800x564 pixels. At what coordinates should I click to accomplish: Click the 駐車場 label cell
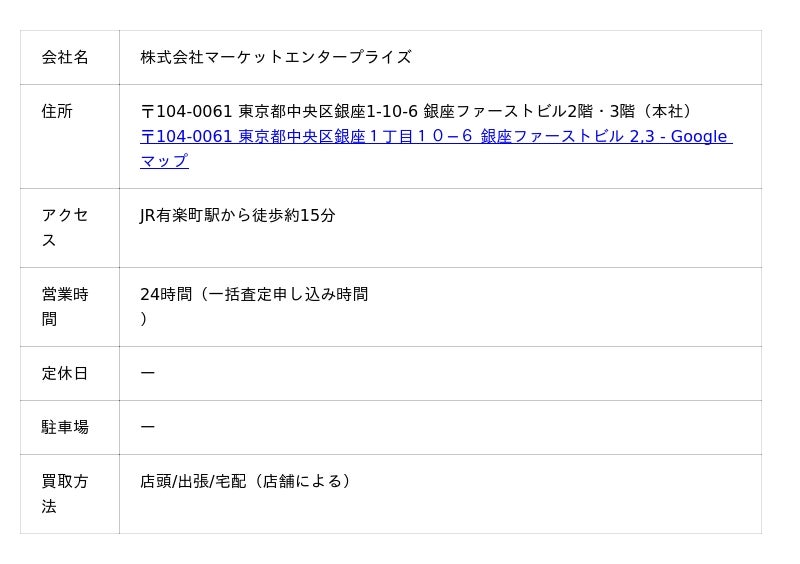[65, 427]
